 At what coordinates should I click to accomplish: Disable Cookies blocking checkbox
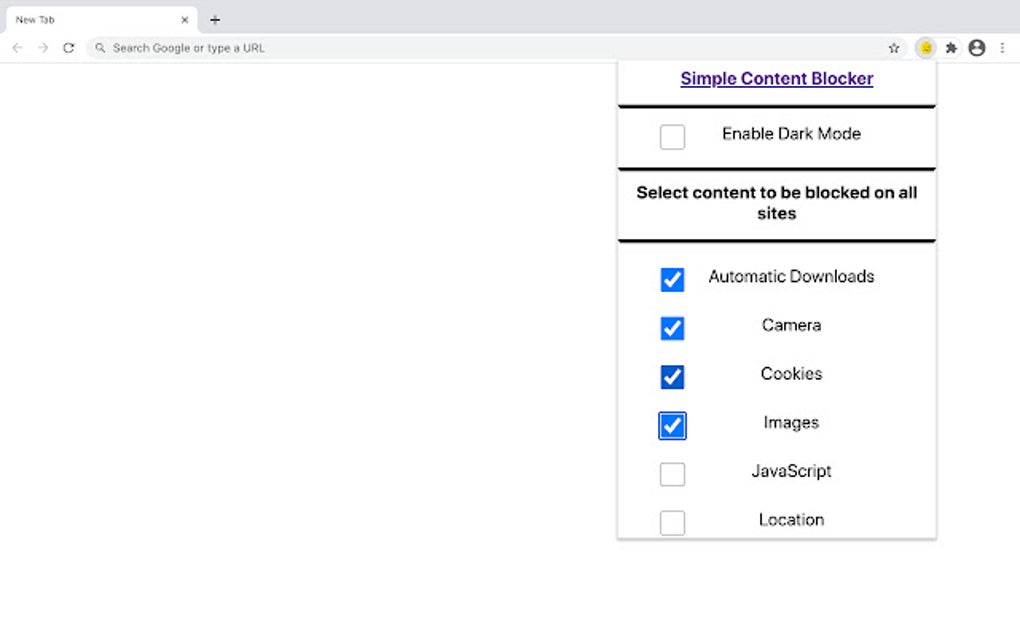(x=671, y=377)
